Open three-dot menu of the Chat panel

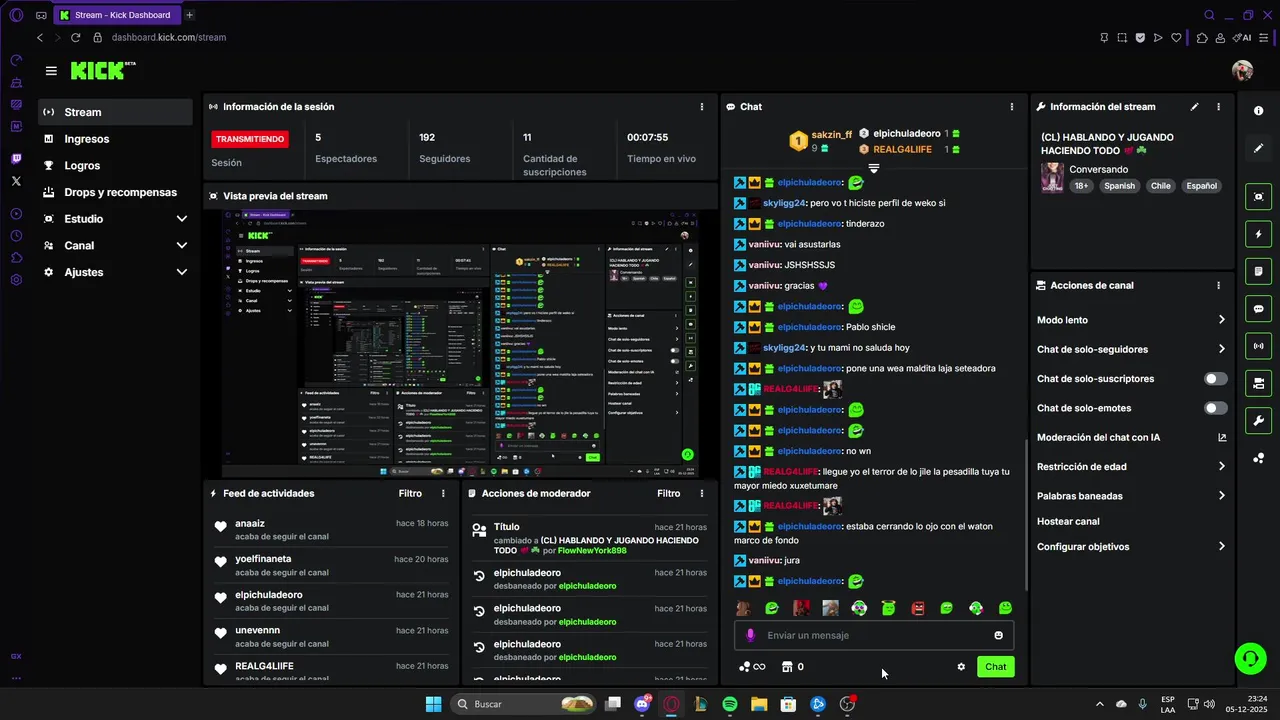[x=1012, y=107]
